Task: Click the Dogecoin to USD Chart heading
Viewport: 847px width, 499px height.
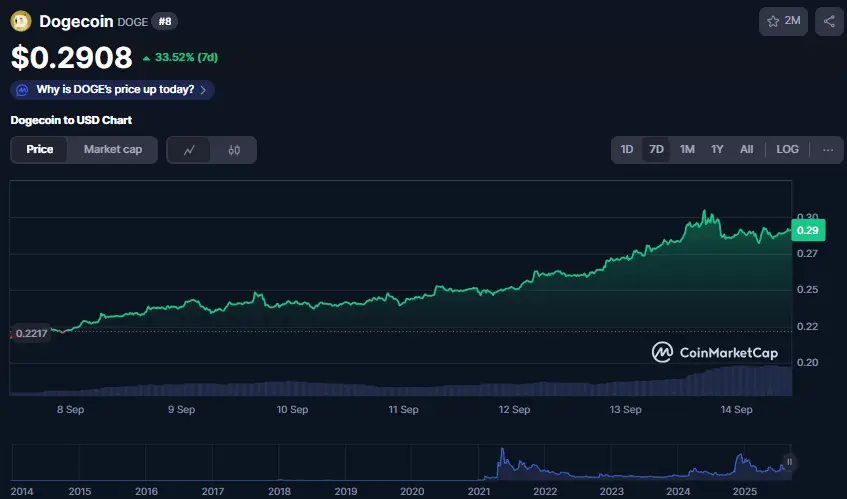Action: tap(71, 120)
